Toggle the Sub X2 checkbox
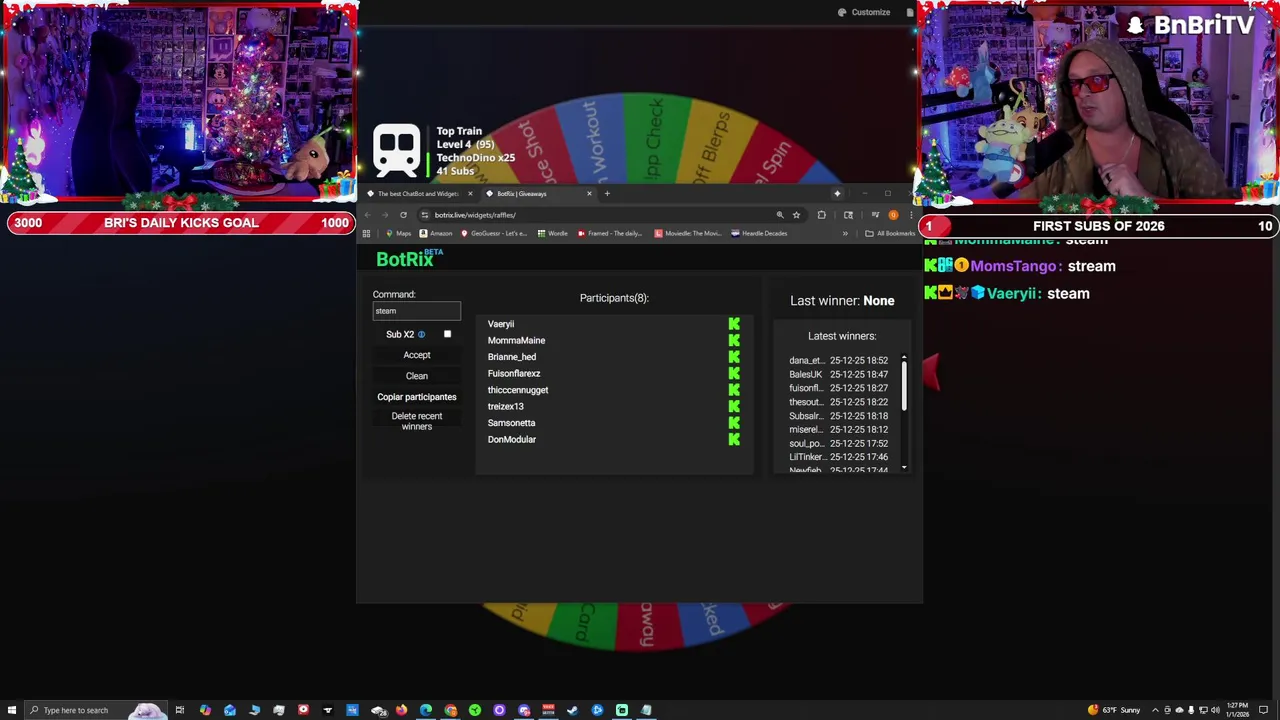The image size is (1280, 720). [447, 334]
